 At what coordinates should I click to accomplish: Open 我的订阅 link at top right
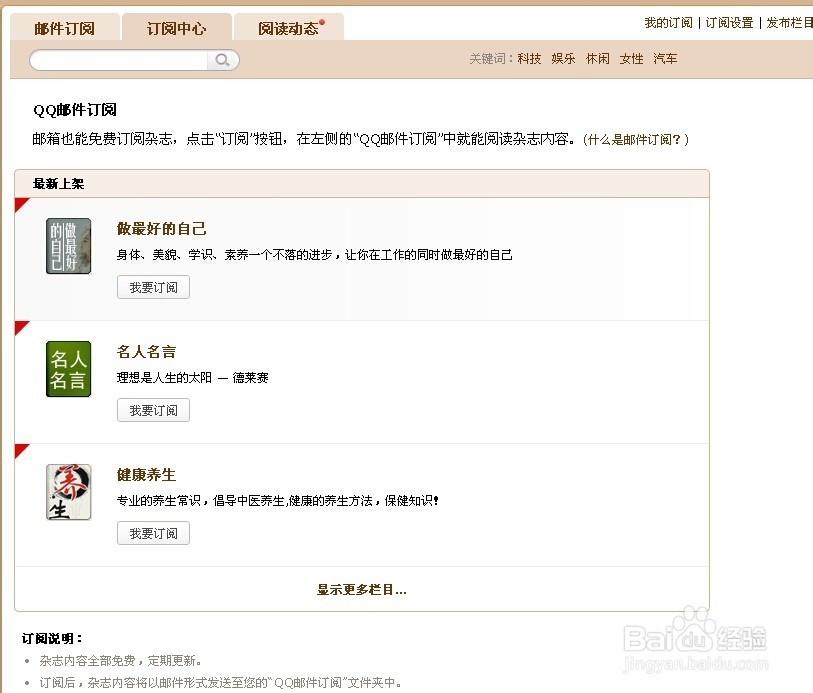point(668,23)
